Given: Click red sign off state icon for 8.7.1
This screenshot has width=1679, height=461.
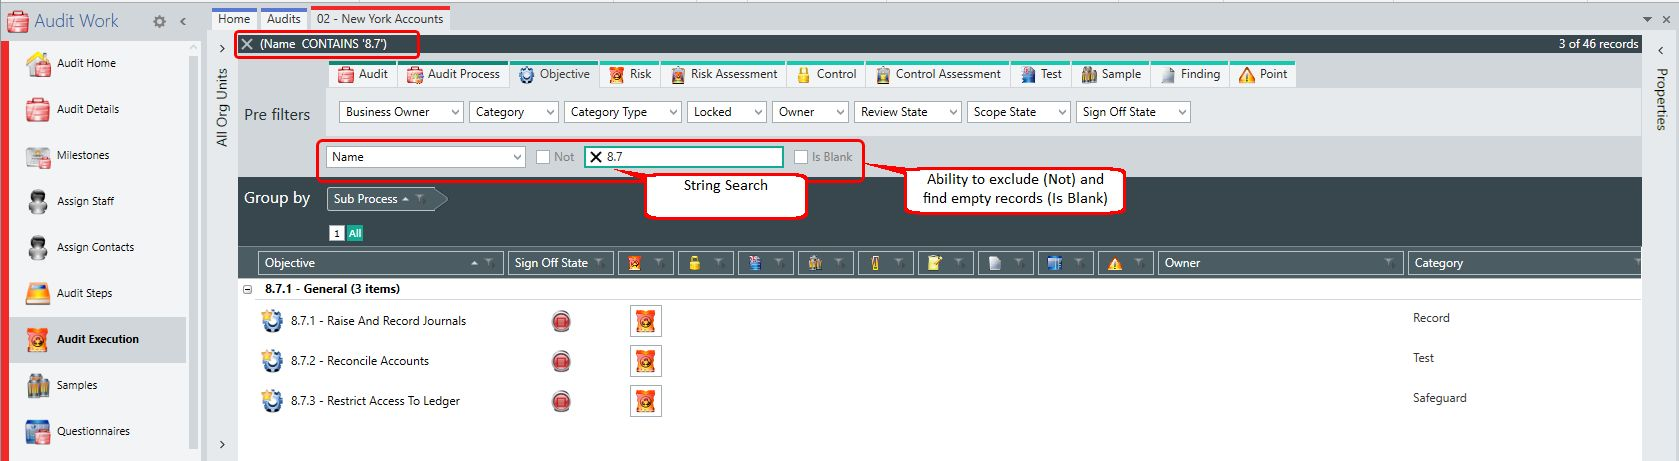Looking at the screenshot, I should pyautogui.click(x=561, y=321).
